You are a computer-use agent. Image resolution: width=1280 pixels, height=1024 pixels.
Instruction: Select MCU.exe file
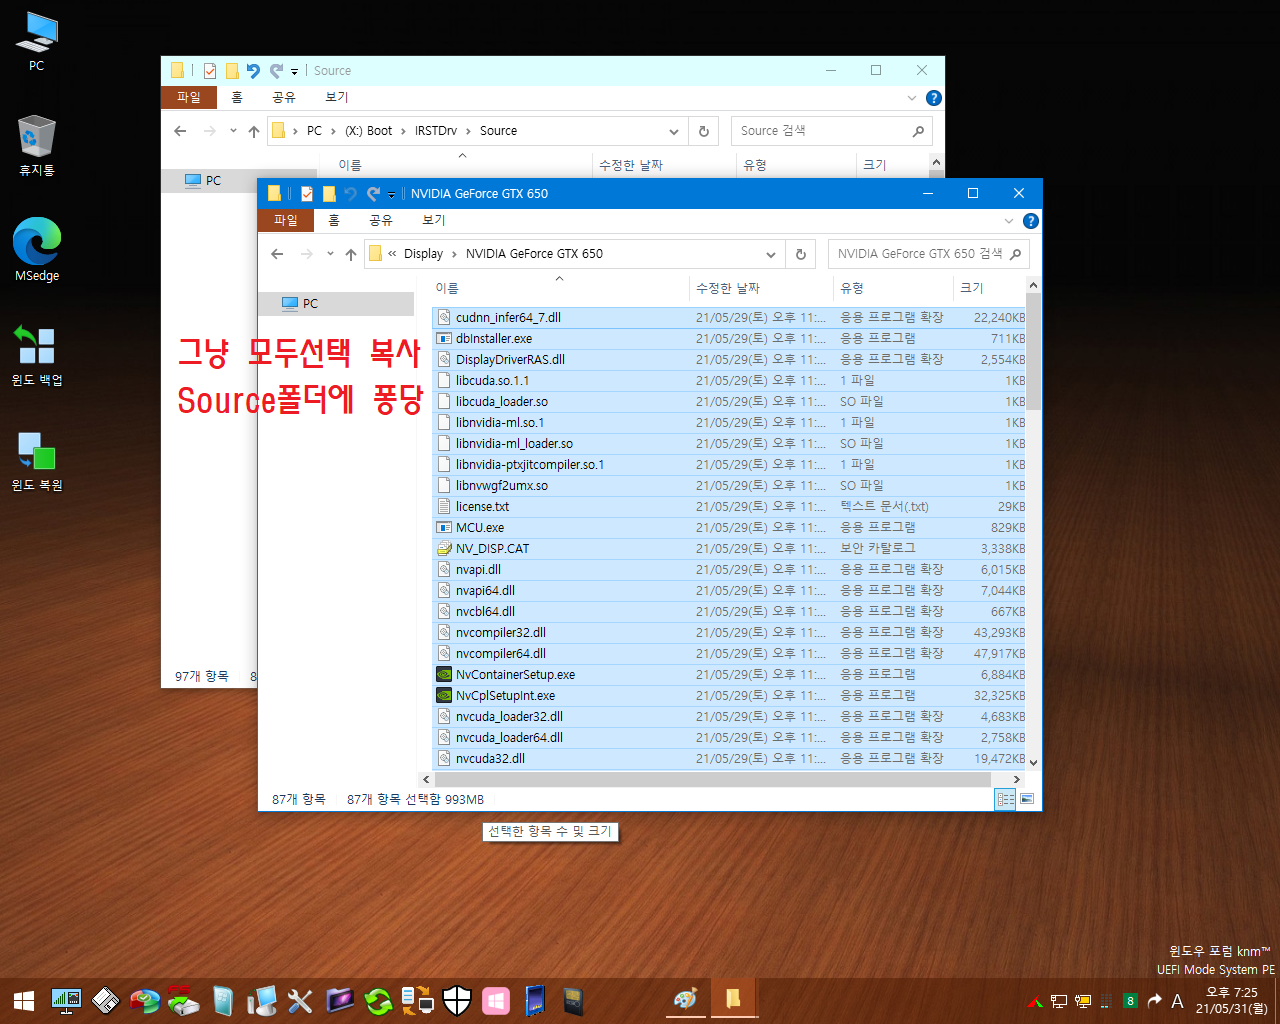[x=729, y=527]
